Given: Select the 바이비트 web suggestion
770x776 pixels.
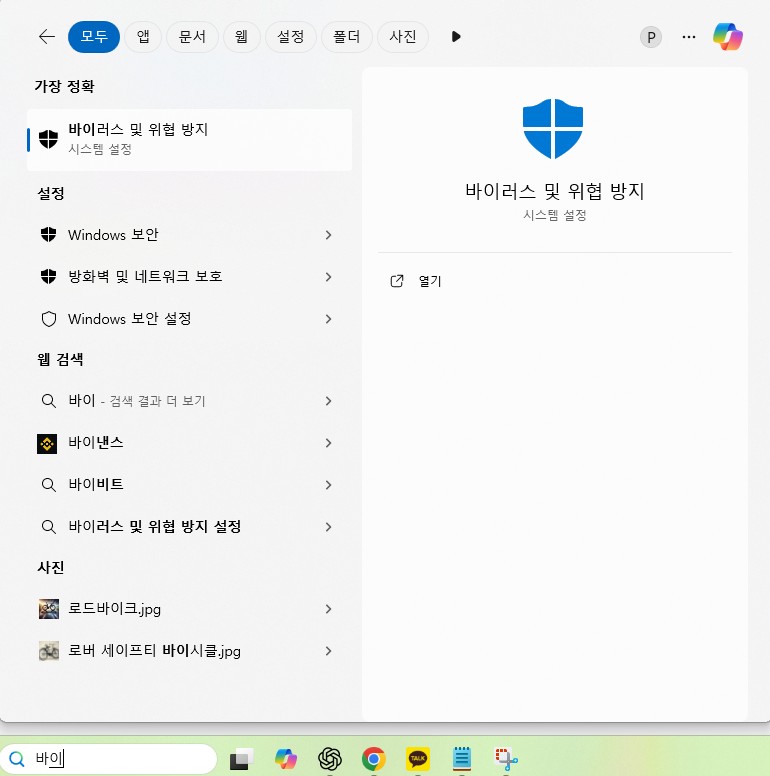Looking at the screenshot, I should pyautogui.click(x=190, y=485).
